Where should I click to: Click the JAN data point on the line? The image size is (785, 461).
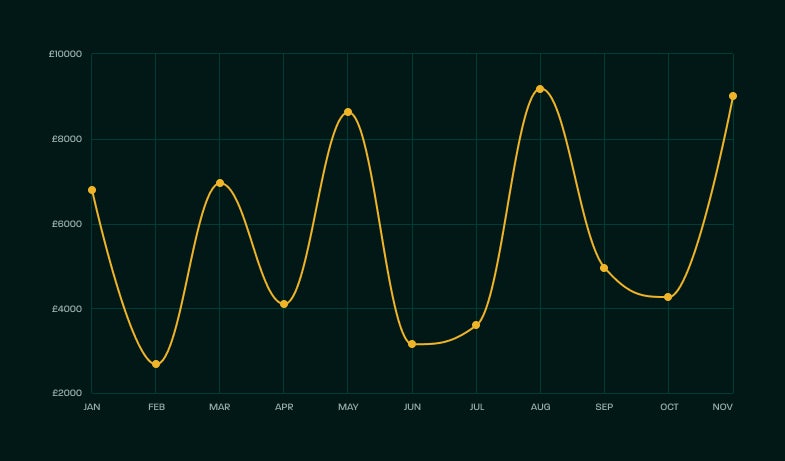click(92, 190)
